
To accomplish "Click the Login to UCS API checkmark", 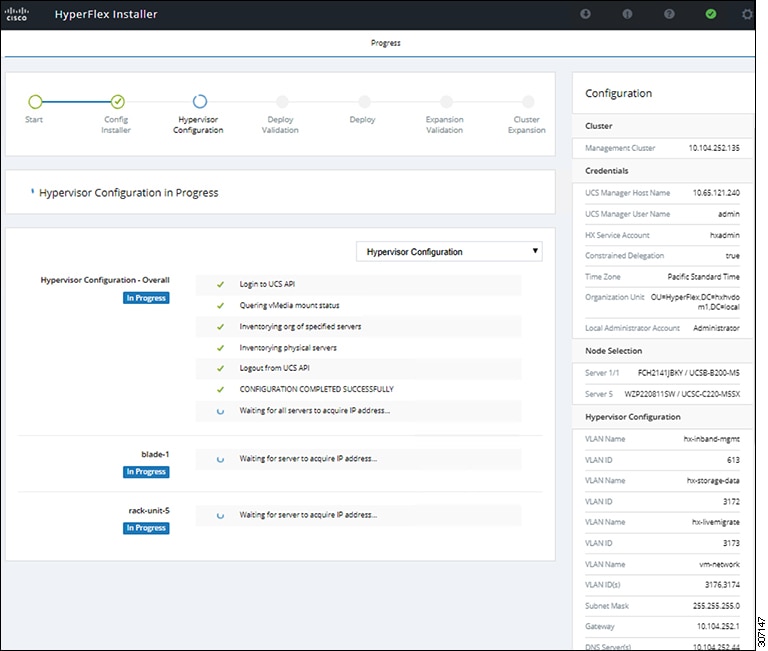I will pos(220,285).
